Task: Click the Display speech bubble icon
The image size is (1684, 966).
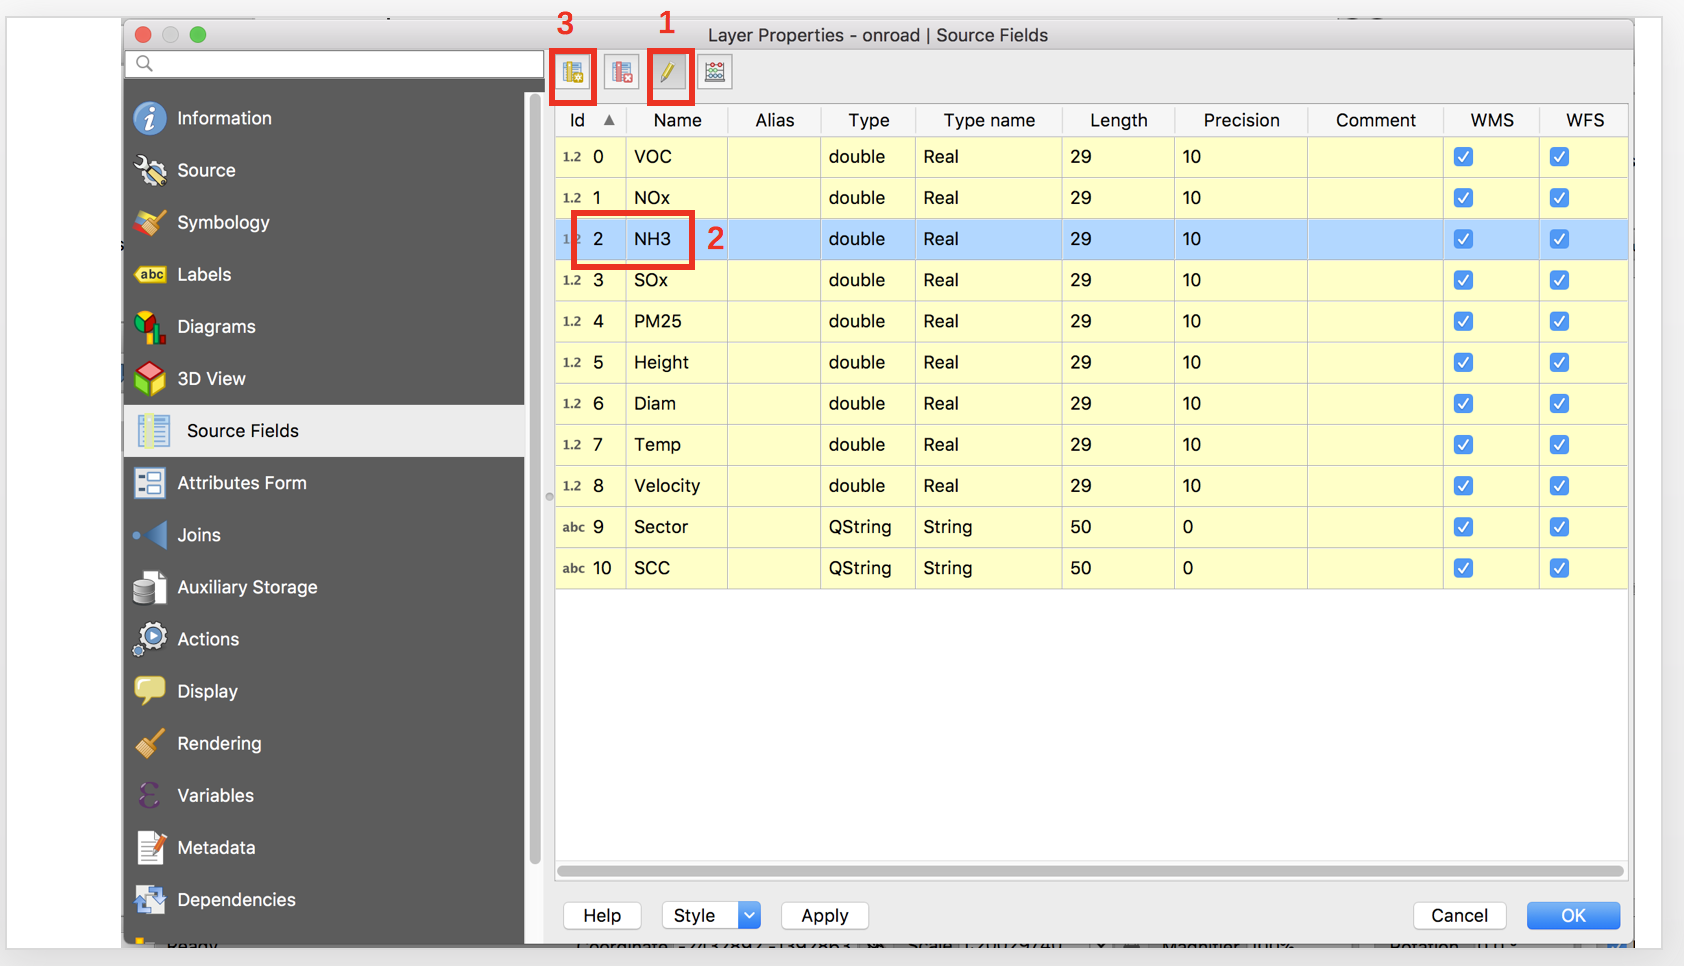Action: click(x=150, y=691)
